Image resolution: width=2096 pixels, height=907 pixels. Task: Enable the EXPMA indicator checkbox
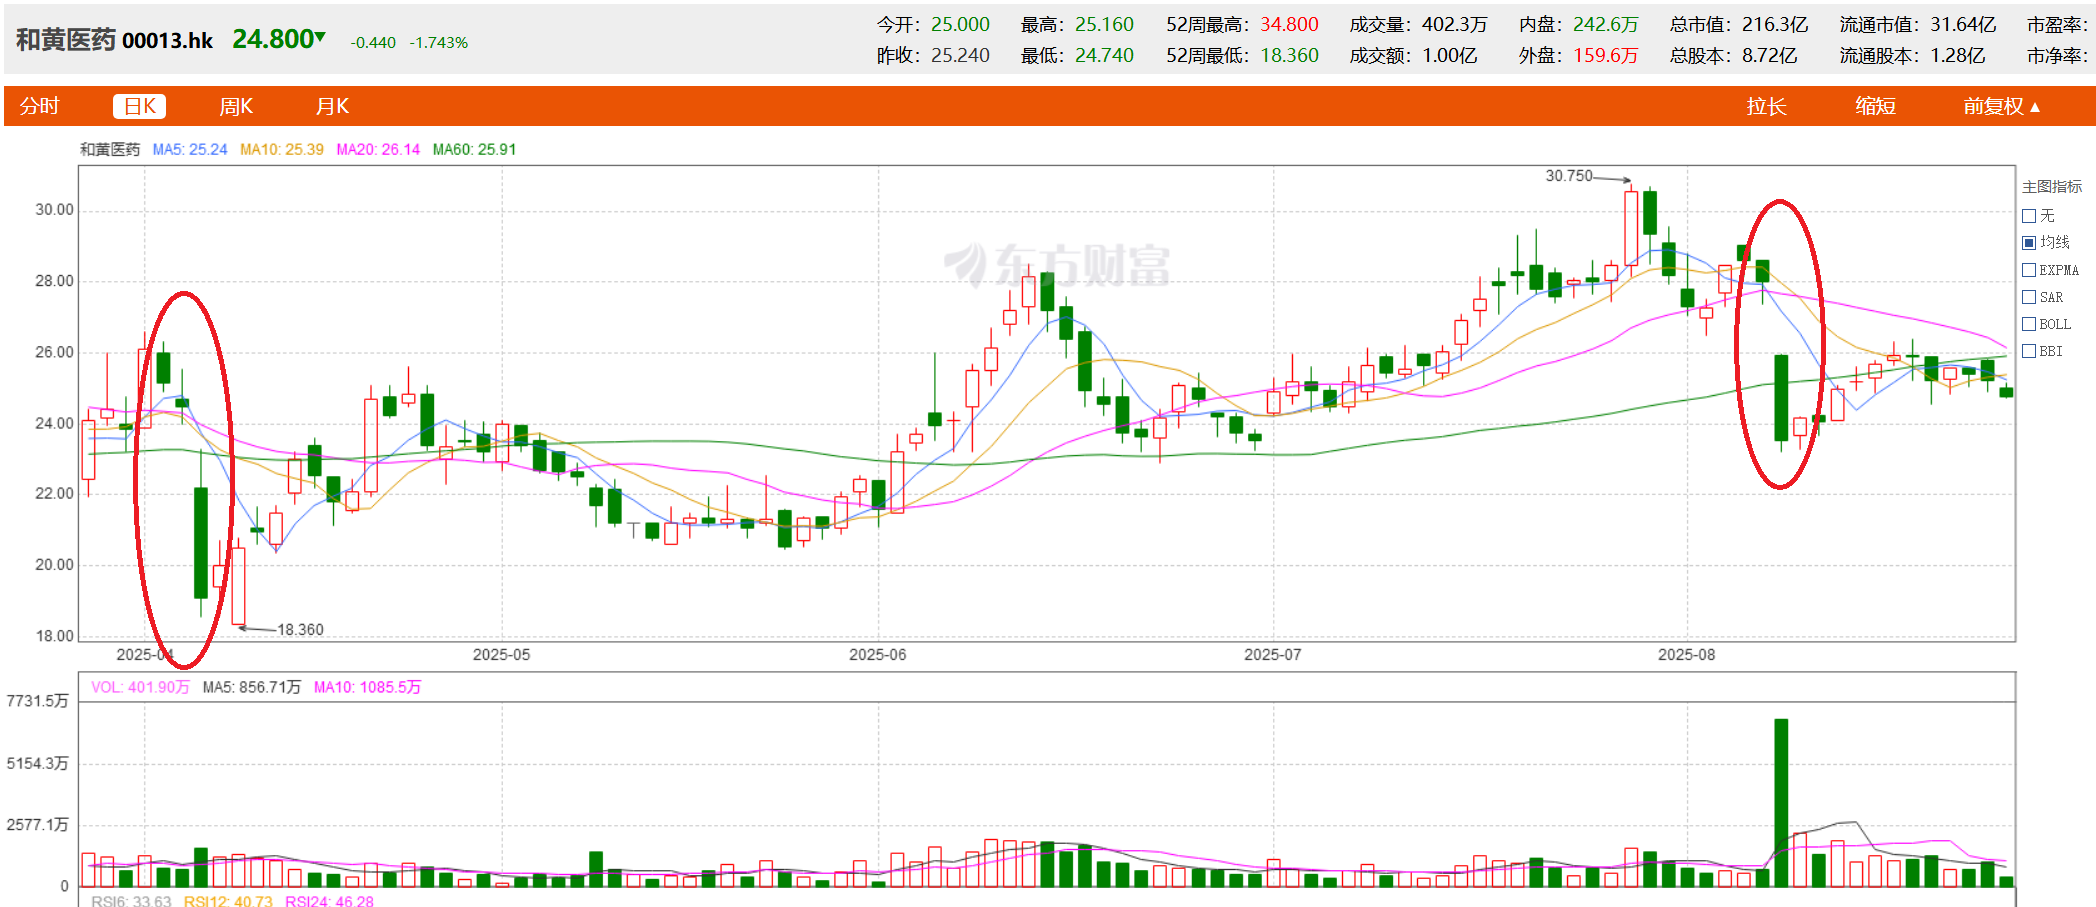(2029, 270)
